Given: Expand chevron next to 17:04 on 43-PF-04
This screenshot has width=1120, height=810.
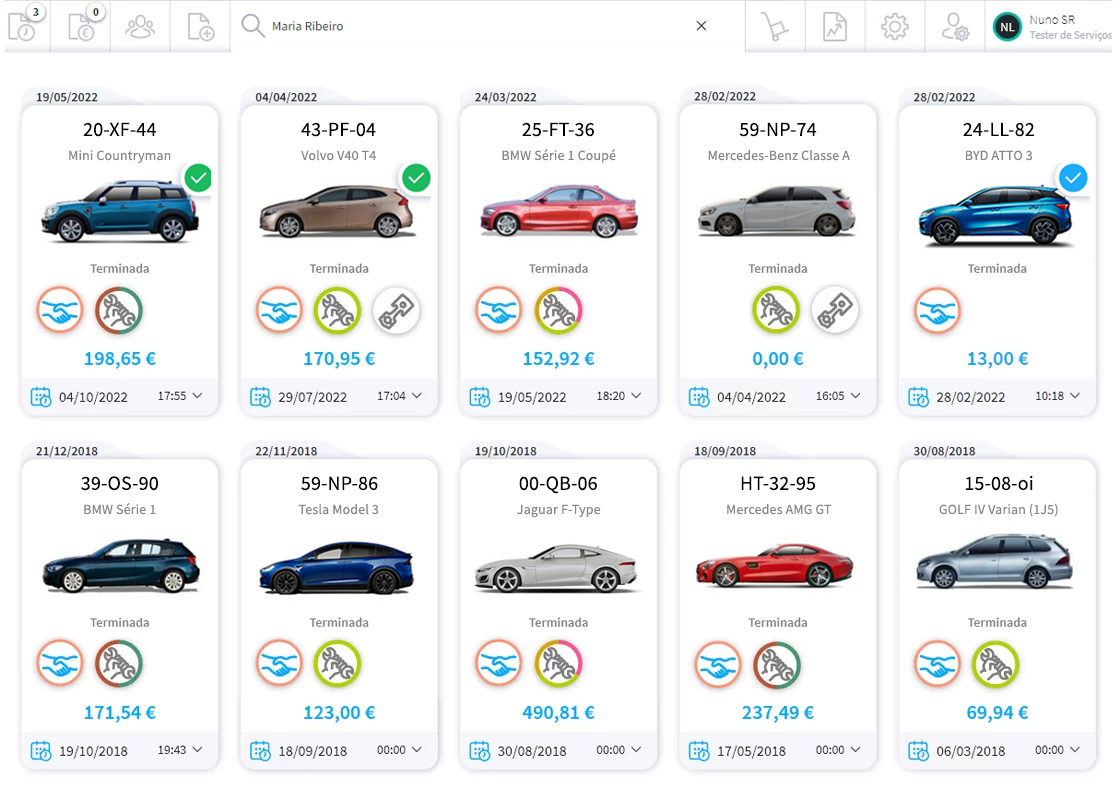Looking at the screenshot, I should pos(416,396).
